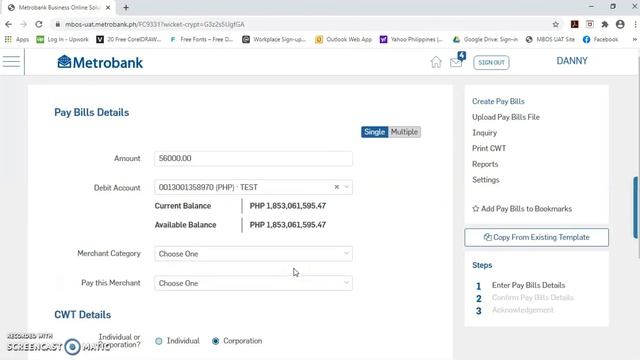This screenshot has height=360, width=640.
Task: Click step 1 Enter Pay Bills Details
Action: click(x=529, y=285)
